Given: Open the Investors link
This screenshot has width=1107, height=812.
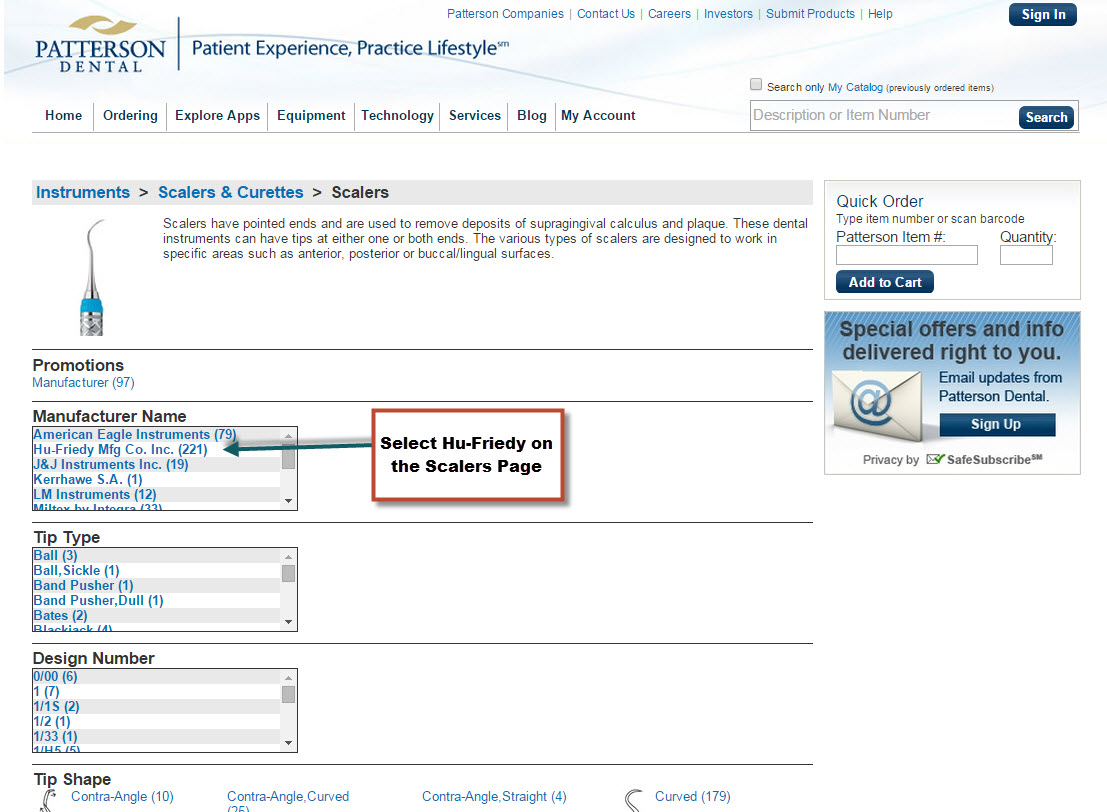Looking at the screenshot, I should [x=728, y=13].
